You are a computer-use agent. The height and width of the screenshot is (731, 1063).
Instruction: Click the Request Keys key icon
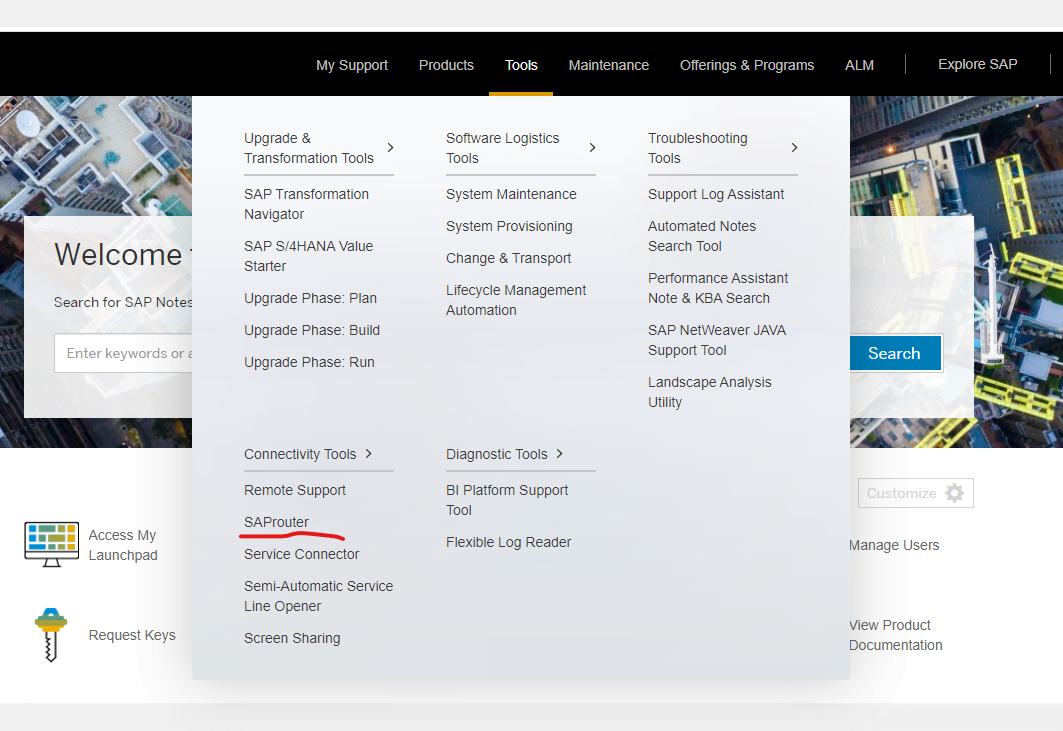(51, 635)
